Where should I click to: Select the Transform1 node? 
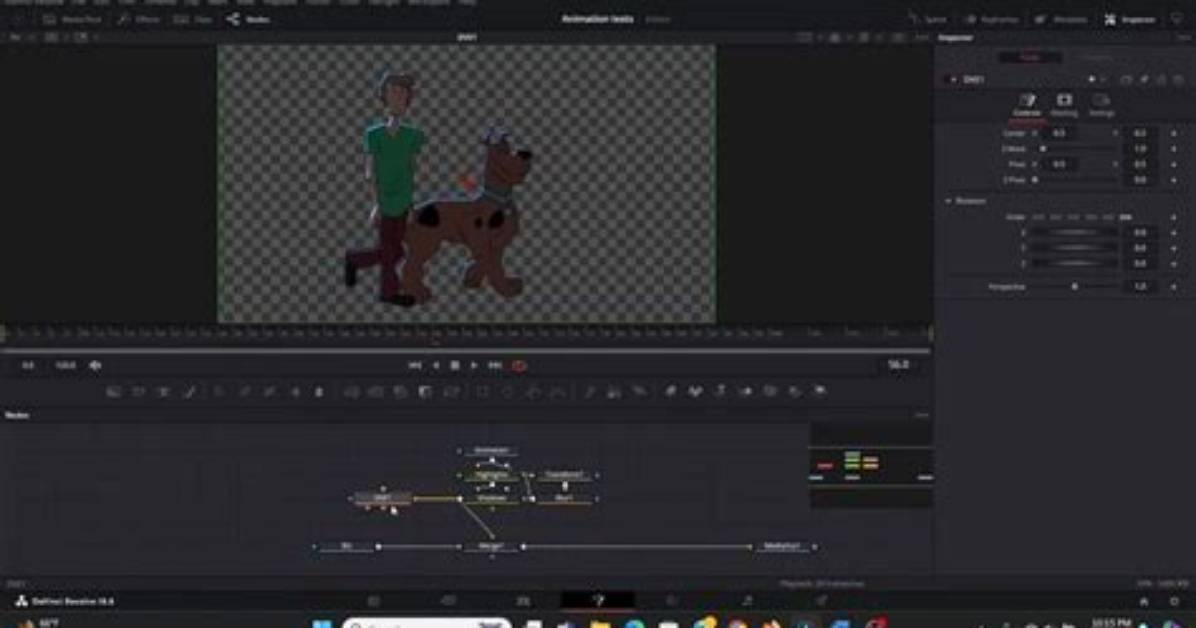click(564, 475)
